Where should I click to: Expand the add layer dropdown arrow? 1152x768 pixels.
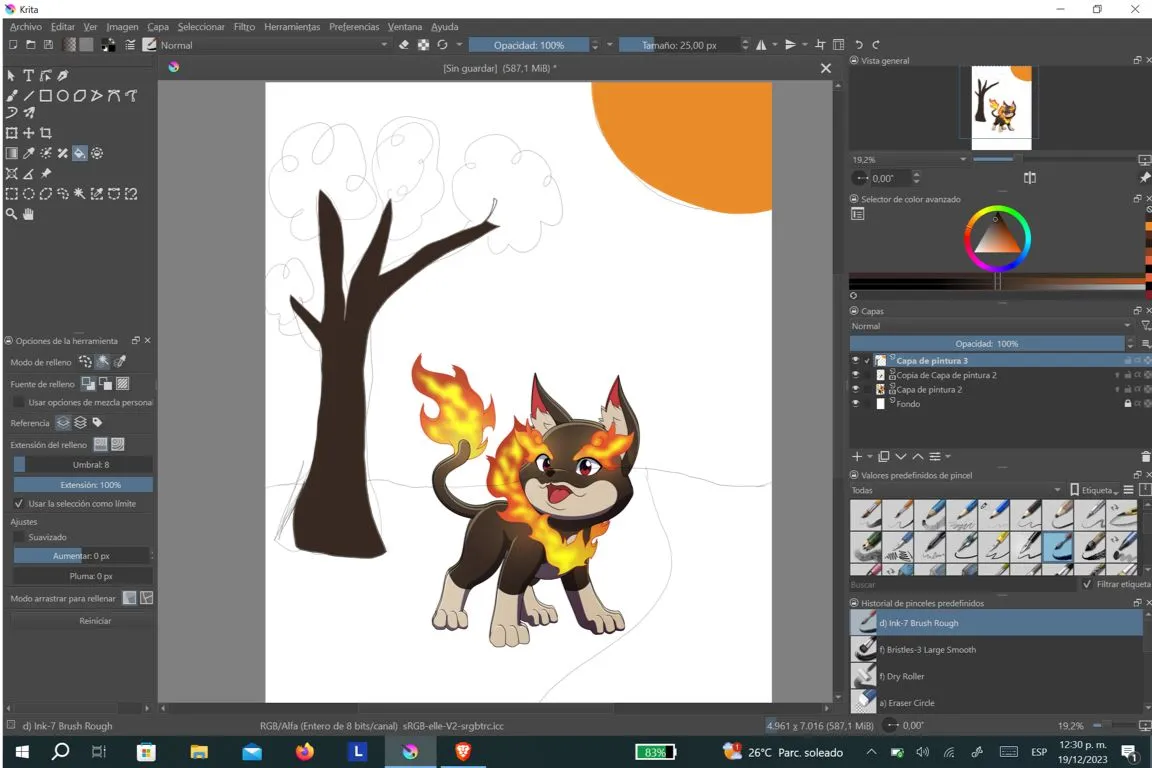click(x=870, y=456)
